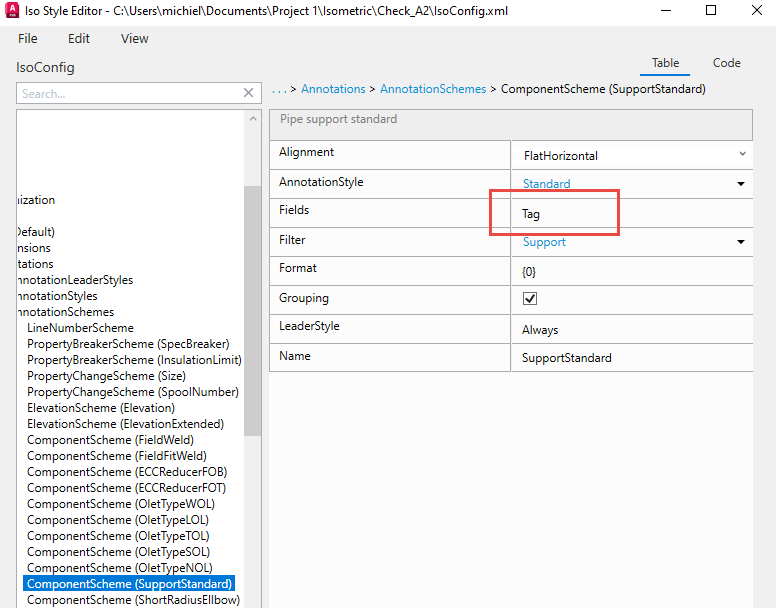Select LineNumberScheme in the tree
The height and width of the screenshot is (608, 776).
[80, 328]
